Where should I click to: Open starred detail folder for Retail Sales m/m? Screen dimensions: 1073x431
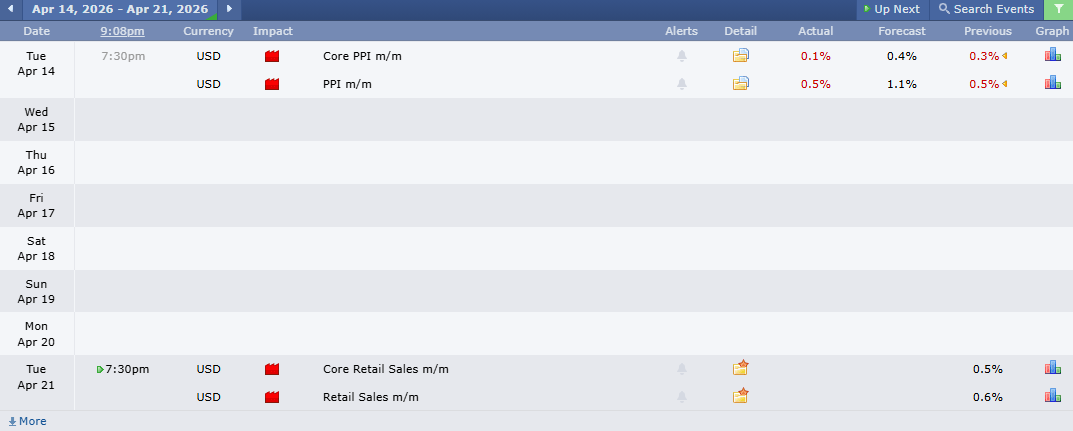tap(741, 397)
